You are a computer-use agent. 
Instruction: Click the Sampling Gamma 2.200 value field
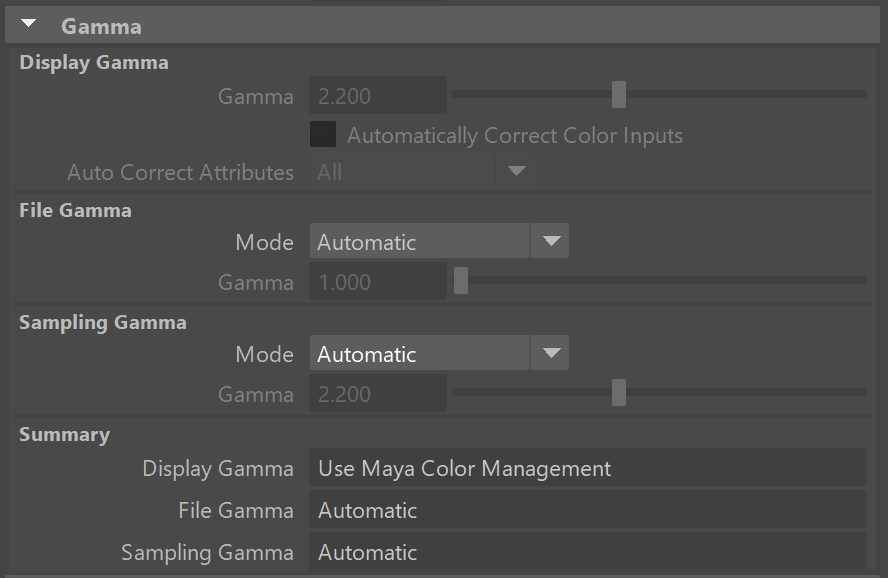pyautogui.click(x=377, y=395)
